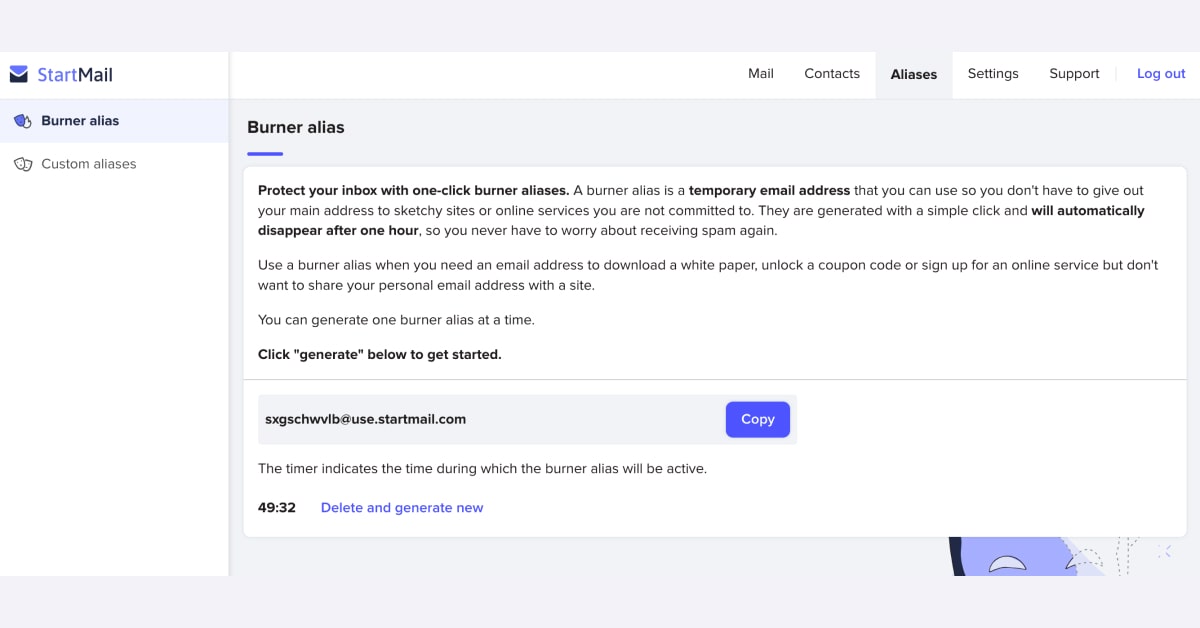Click the stacked envelopes Custom aliases icon
This screenshot has height=628, width=1200.
tap(24, 163)
